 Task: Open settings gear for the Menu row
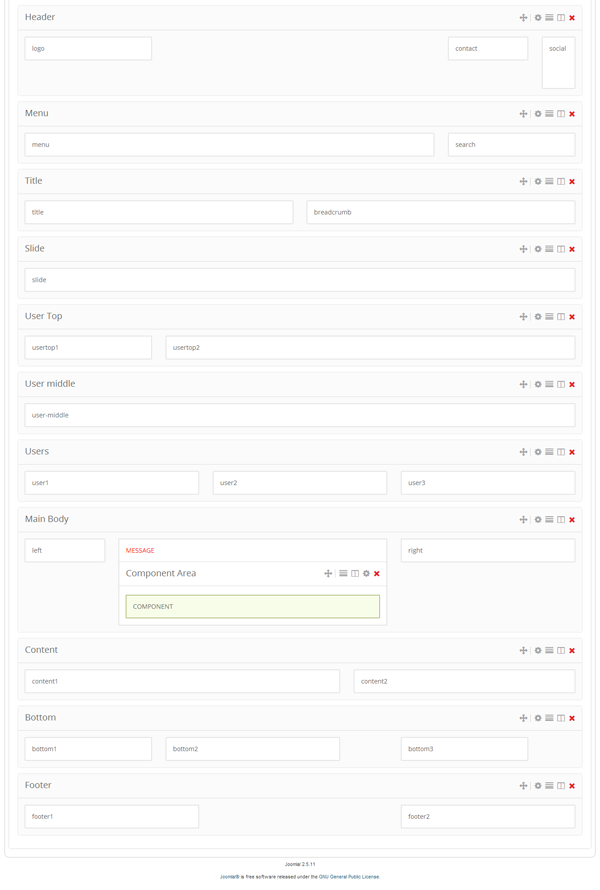pyautogui.click(x=538, y=114)
